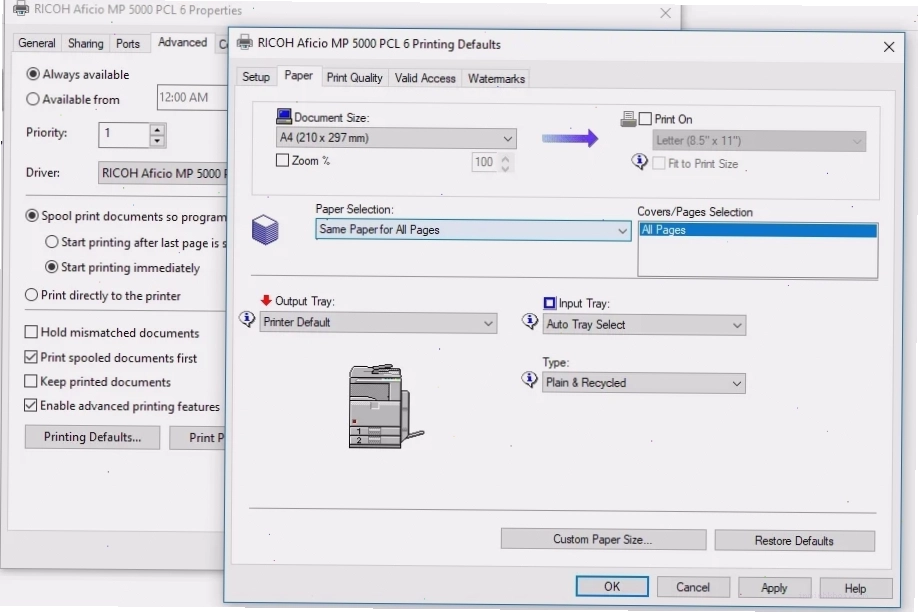Click the info icon beside paper Type
The width and height of the screenshot is (918, 612).
coord(529,379)
